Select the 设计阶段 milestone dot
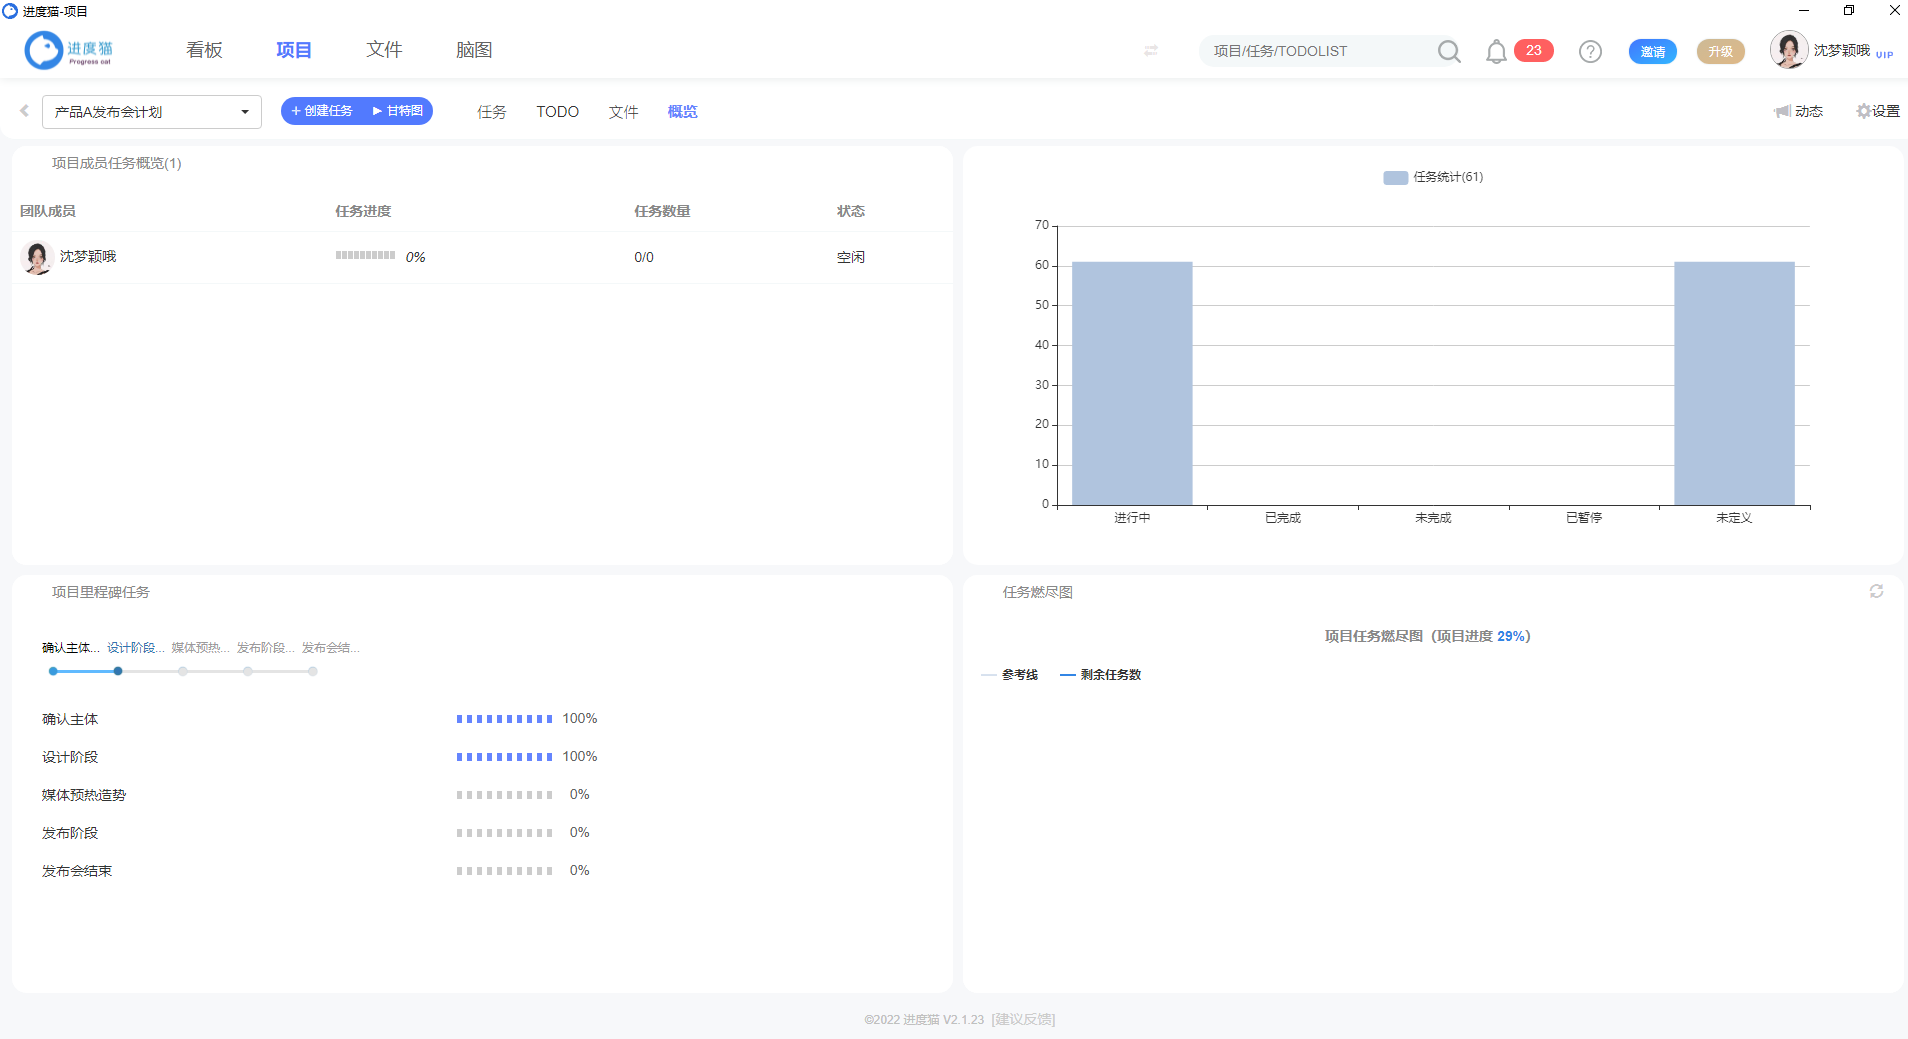Viewport: 1908px width, 1039px height. tap(118, 671)
